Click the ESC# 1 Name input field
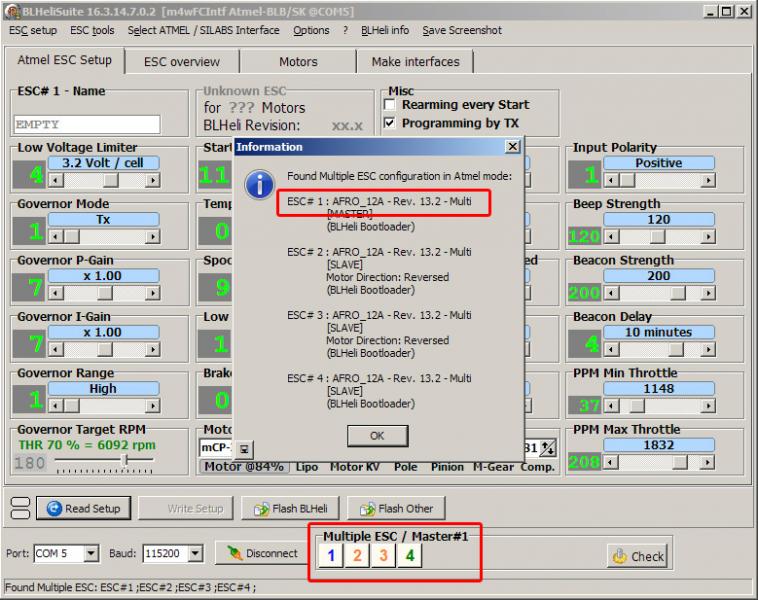Viewport: 758px width, 600px height. click(x=87, y=125)
